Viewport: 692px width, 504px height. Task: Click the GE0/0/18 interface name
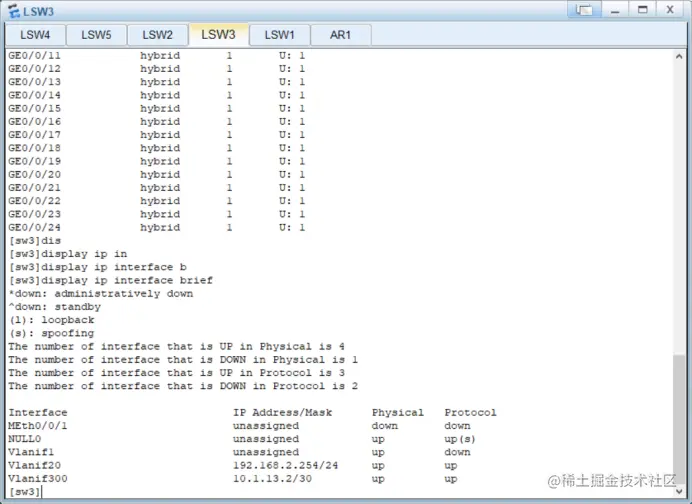(34, 148)
